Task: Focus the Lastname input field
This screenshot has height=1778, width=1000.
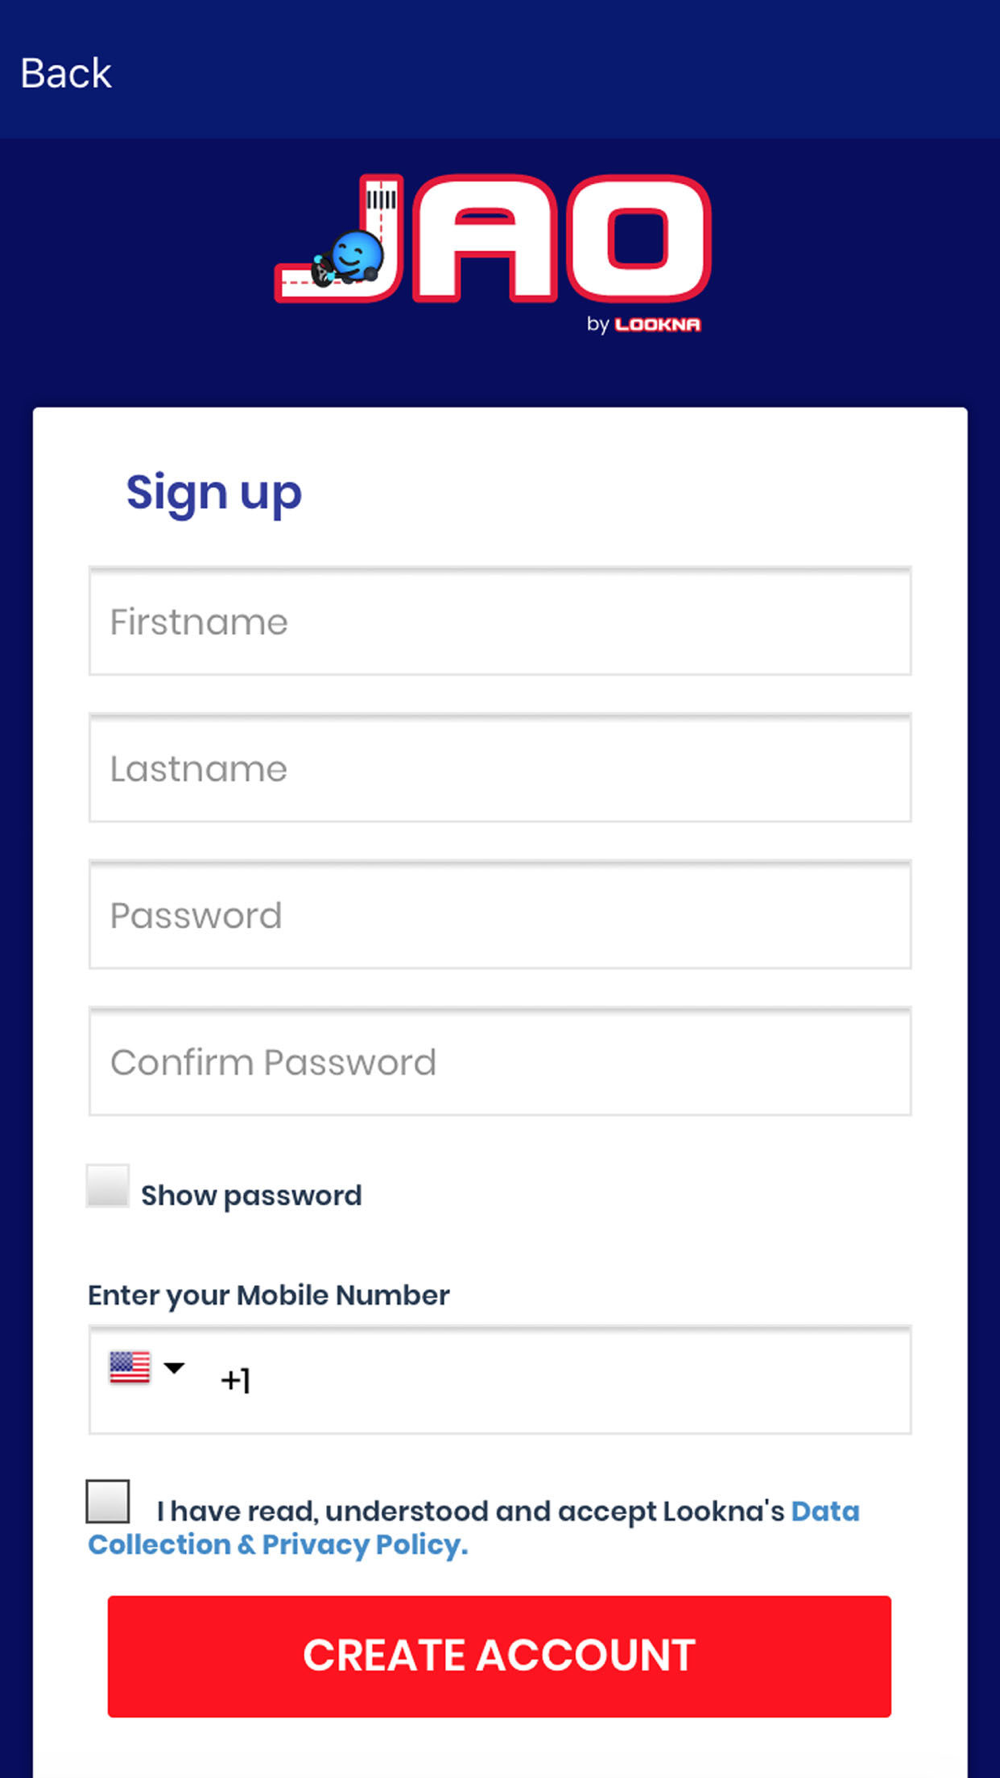Action: pyautogui.click(x=500, y=768)
